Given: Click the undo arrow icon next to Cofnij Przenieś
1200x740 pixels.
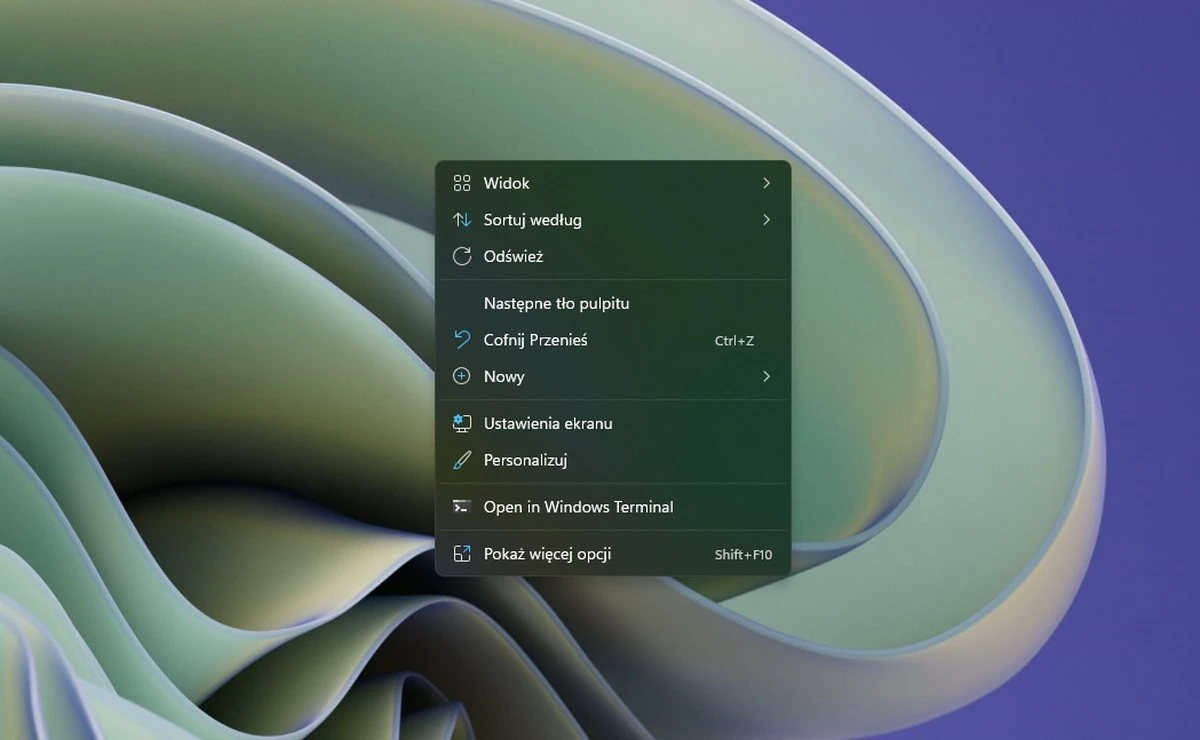Looking at the screenshot, I should point(461,340).
